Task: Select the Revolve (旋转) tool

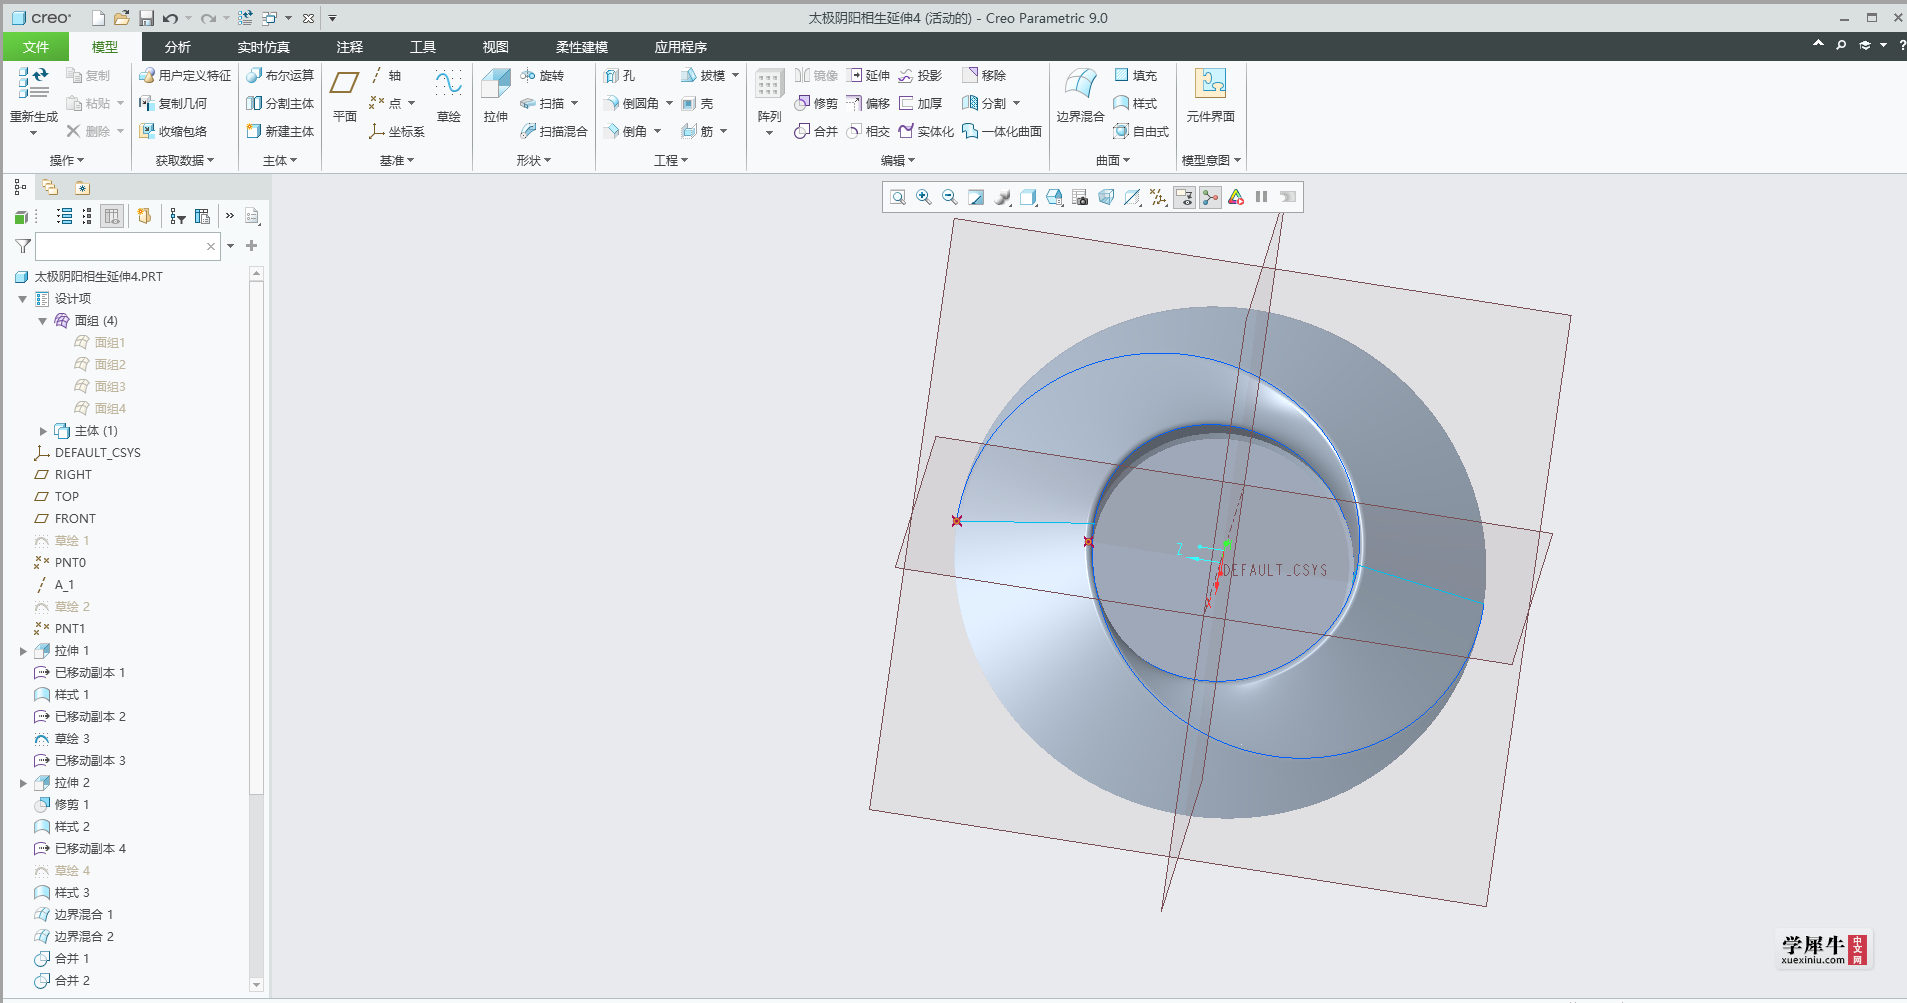Action: [x=542, y=75]
